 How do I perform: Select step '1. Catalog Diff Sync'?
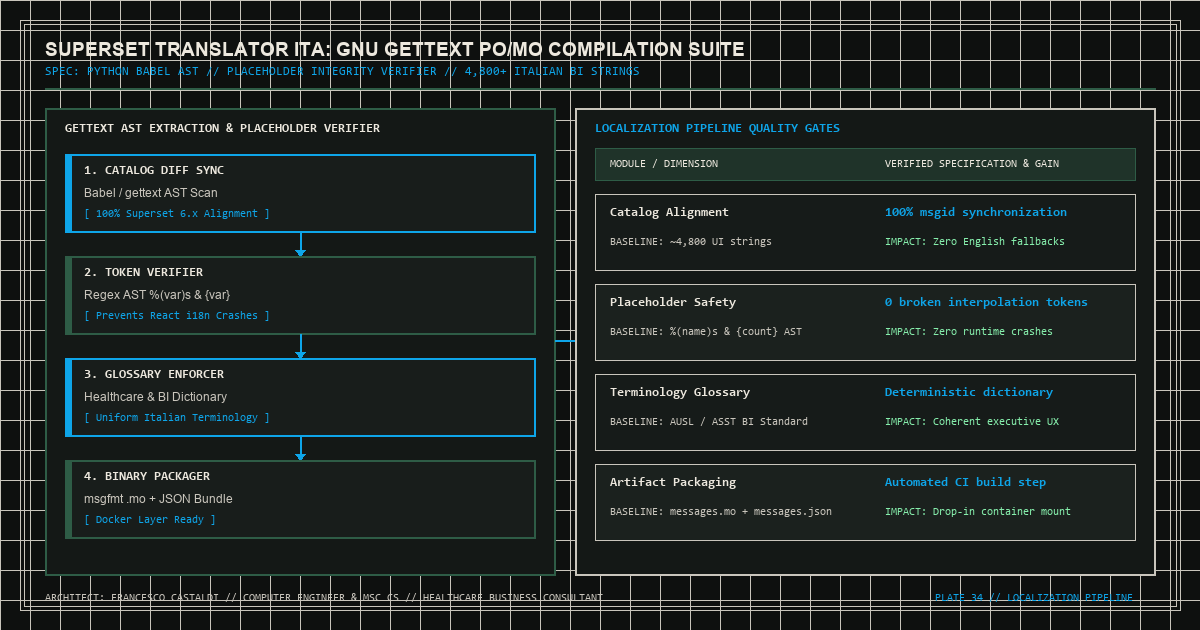tap(301, 193)
